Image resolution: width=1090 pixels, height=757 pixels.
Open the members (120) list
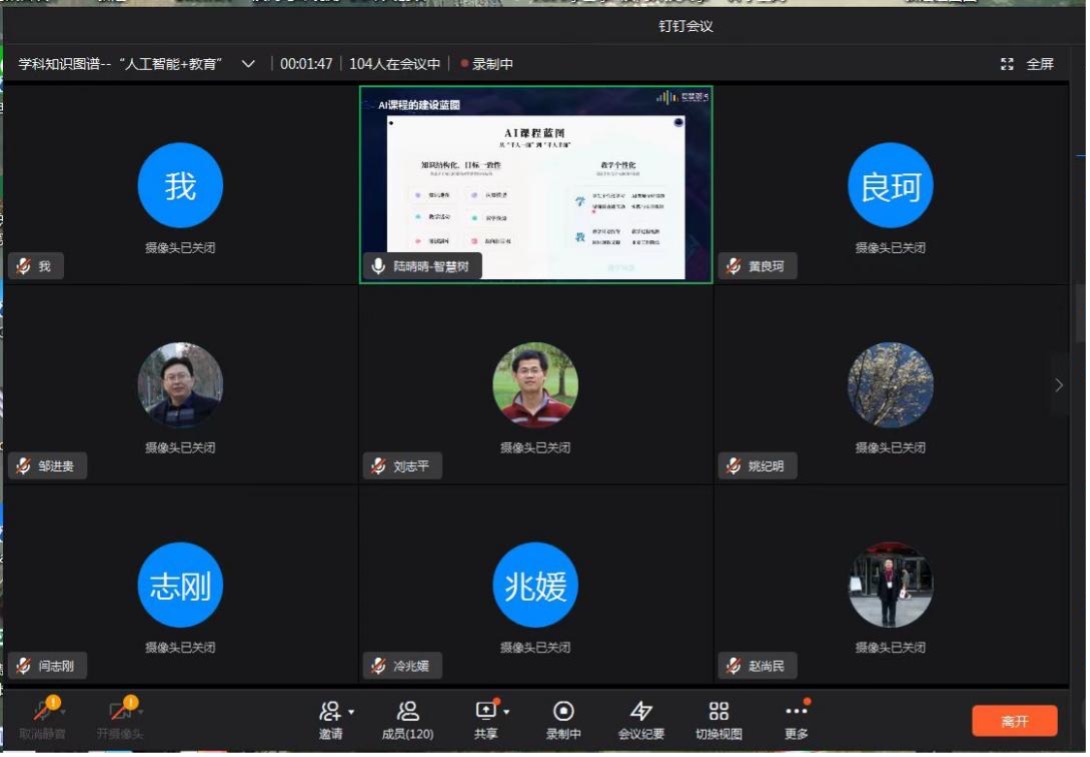(407, 711)
